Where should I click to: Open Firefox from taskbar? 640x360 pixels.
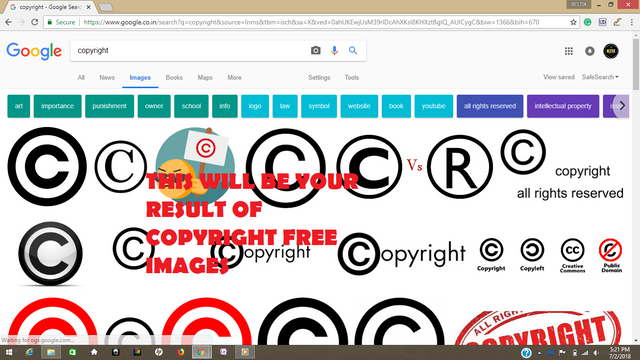pos(180,352)
